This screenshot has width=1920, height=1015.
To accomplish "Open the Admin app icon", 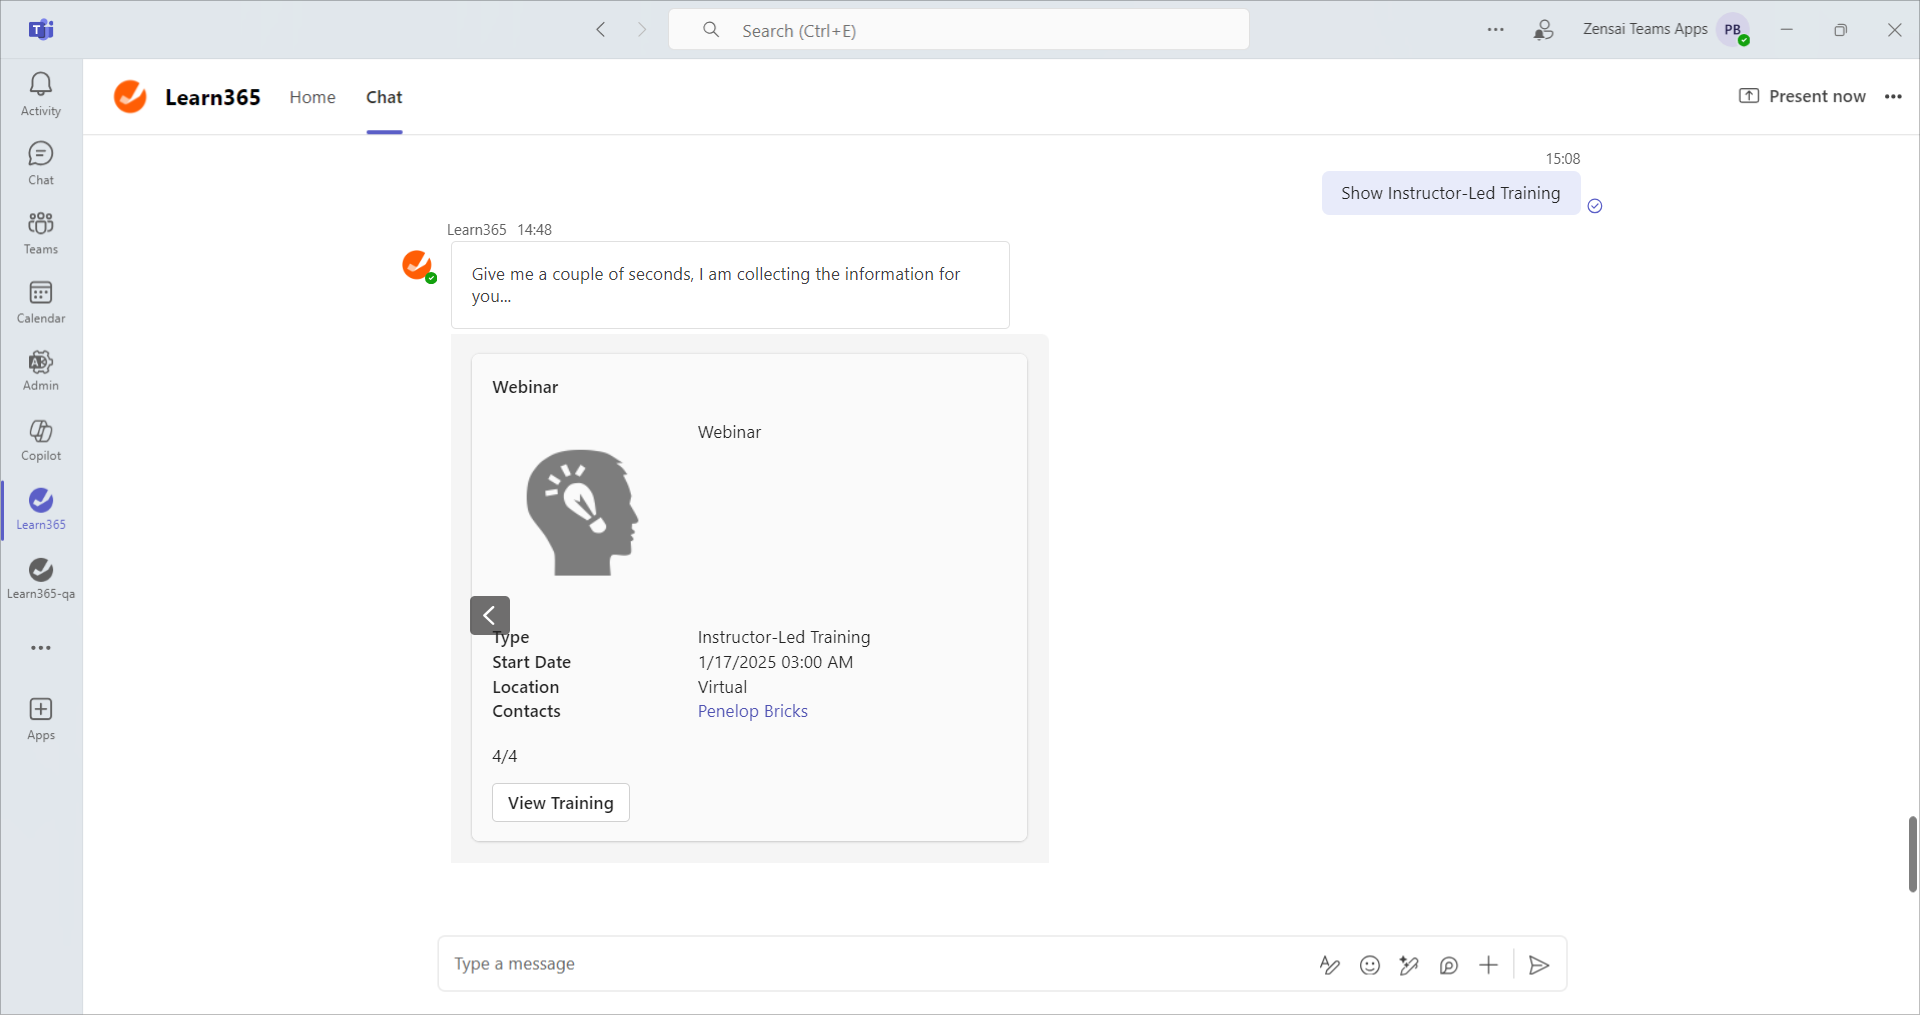I will (x=41, y=370).
